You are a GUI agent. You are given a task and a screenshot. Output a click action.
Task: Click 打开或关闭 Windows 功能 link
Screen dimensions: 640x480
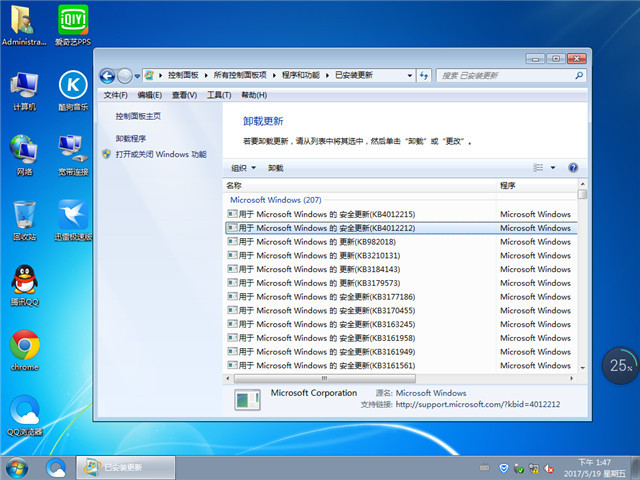tap(161, 154)
